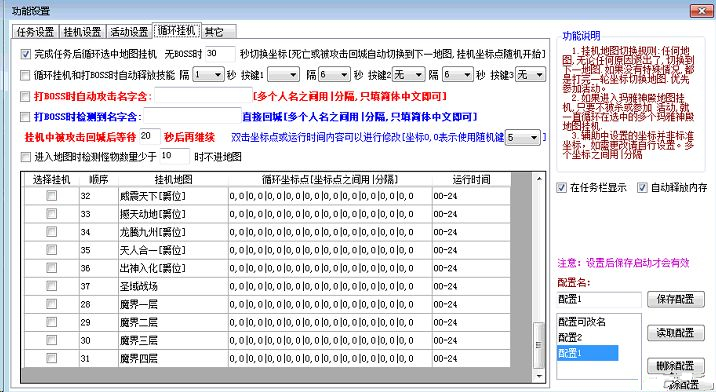Select the checkbox for 天人合一[霸位]
The height and width of the screenshot is (392, 716).
pos(52,250)
